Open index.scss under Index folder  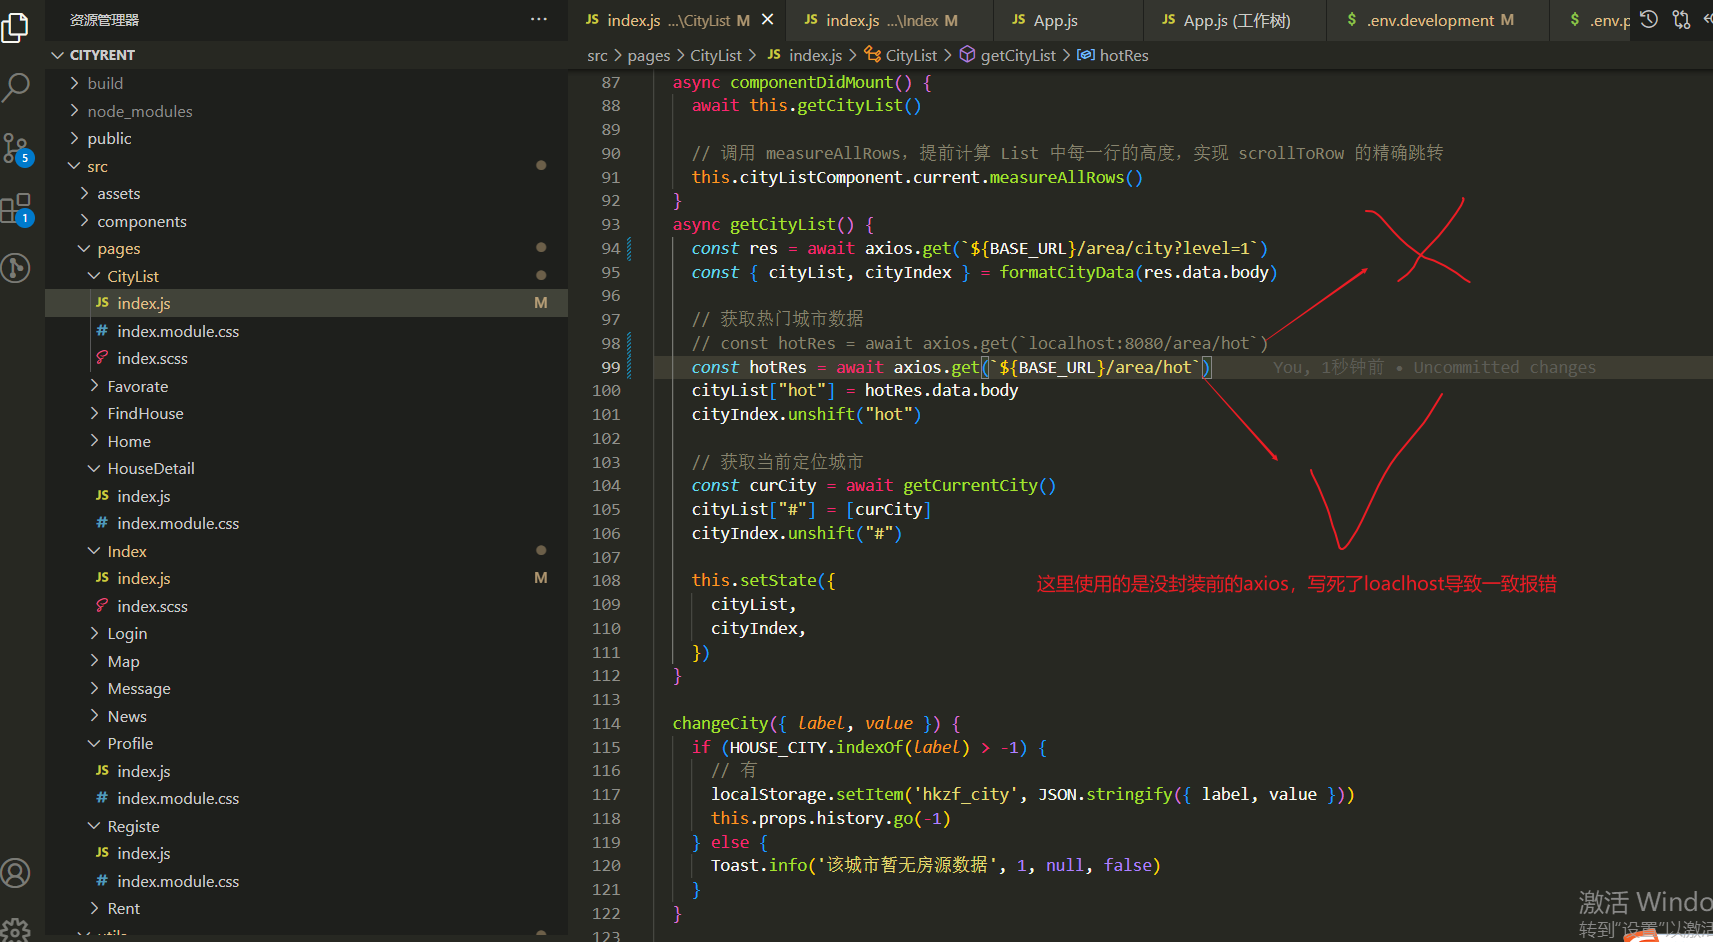pos(152,606)
